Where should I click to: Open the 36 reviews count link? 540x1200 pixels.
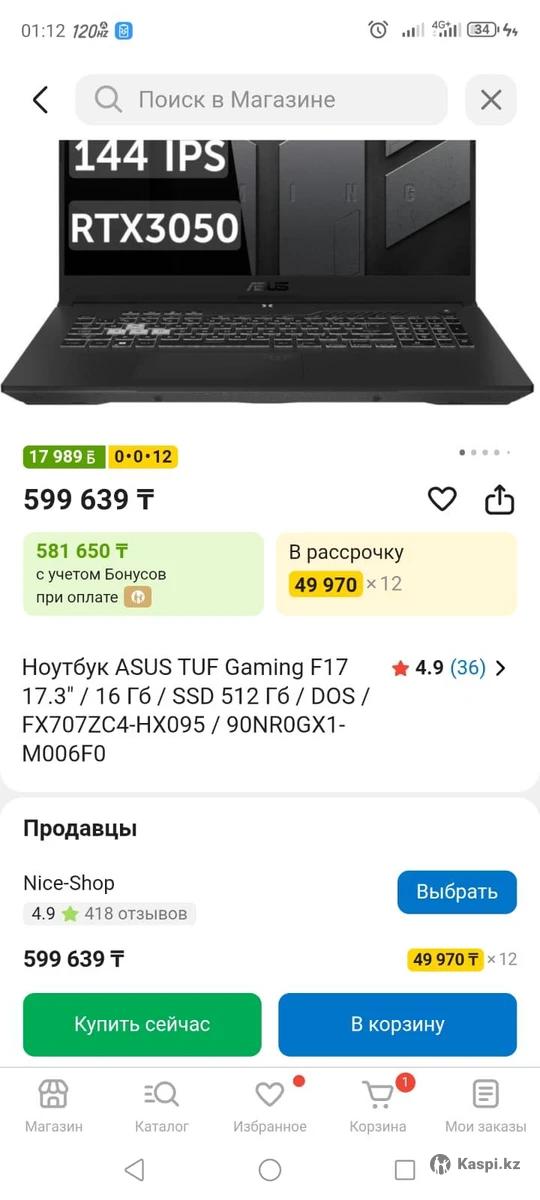point(468,668)
